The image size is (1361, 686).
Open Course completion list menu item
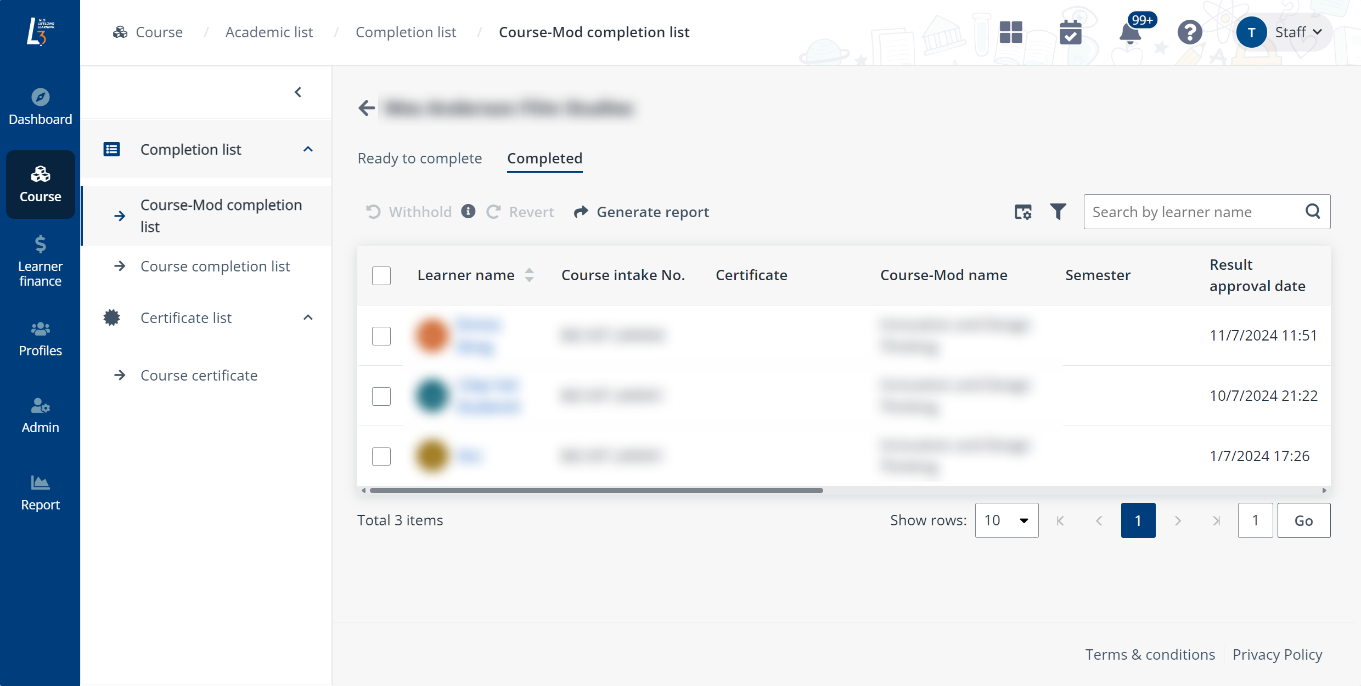[215, 266]
